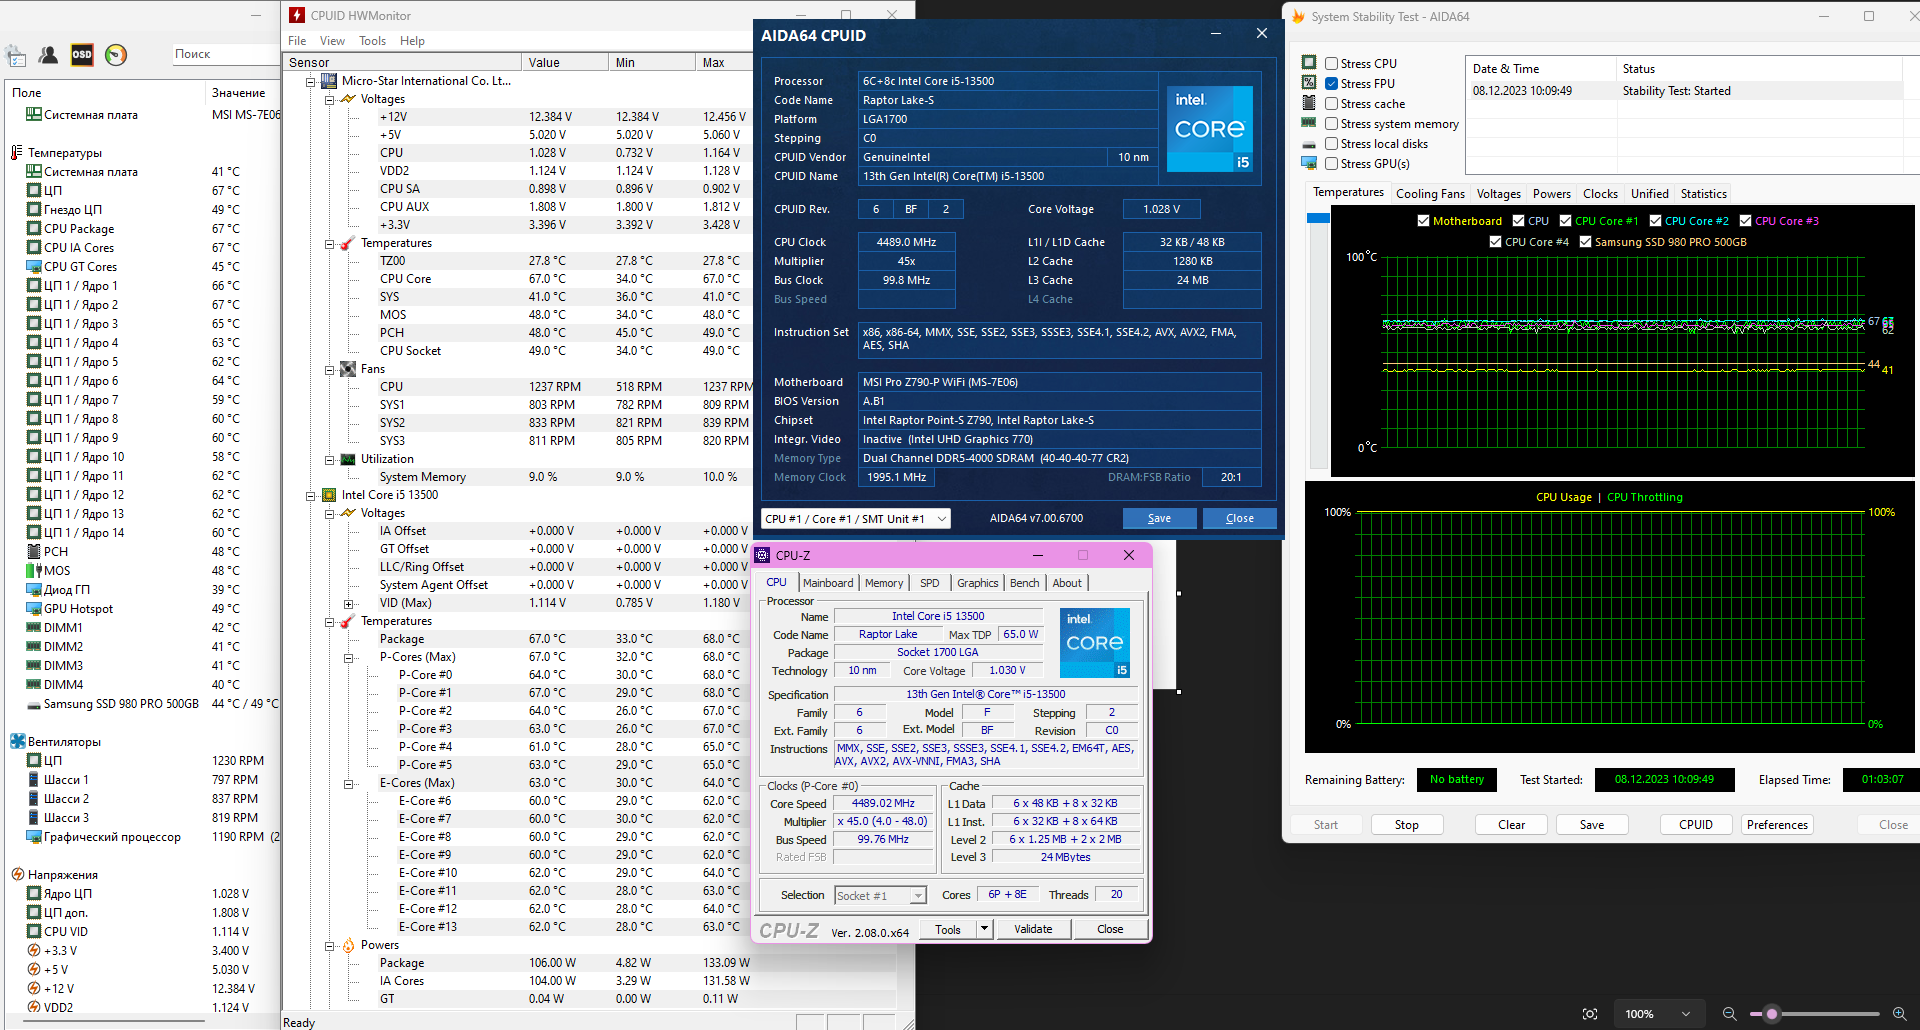Toggle the CPU Core #1 graph checkbox

pyautogui.click(x=1566, y=221)
